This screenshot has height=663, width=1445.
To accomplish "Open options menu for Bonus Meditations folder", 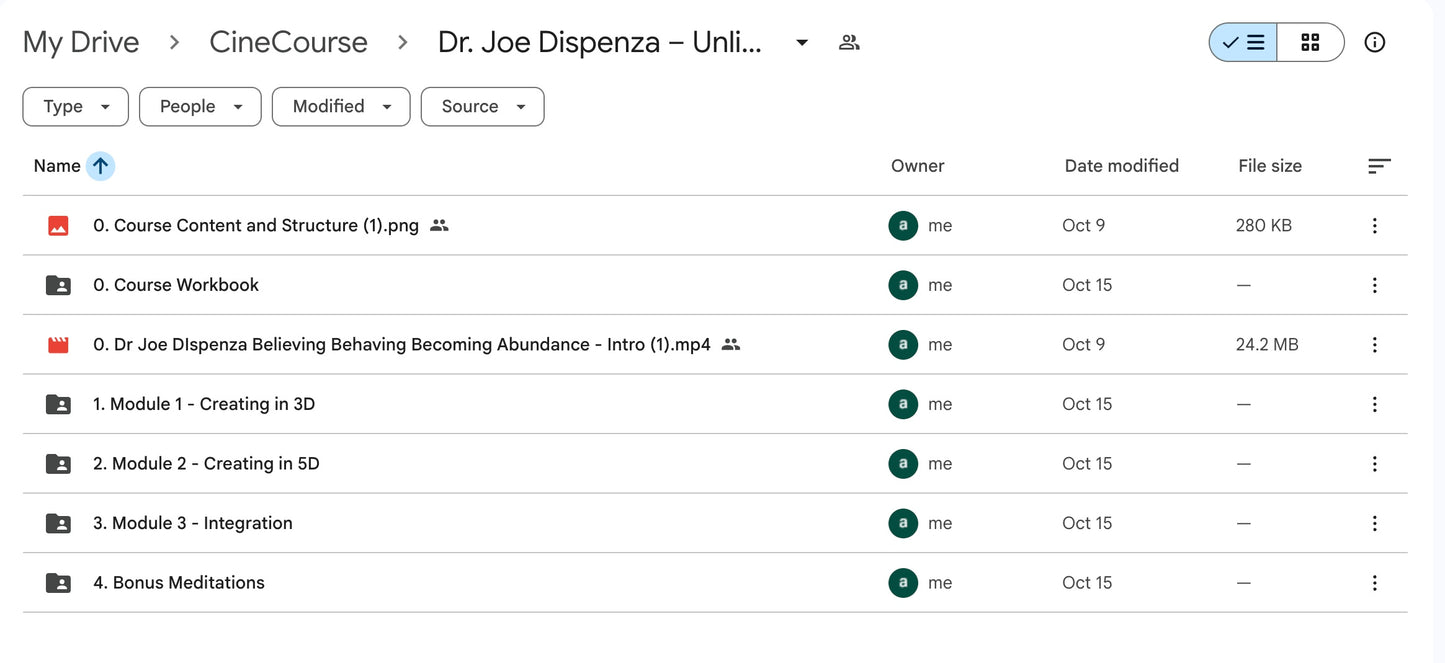I will (1374, 582).
